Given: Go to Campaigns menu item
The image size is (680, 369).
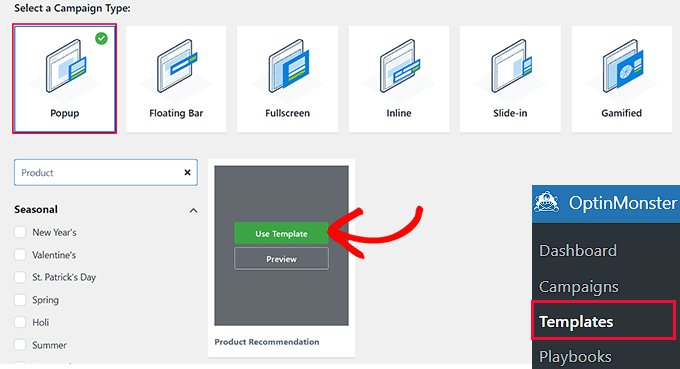Looking at the screenshot, I should tap(579, 287).
